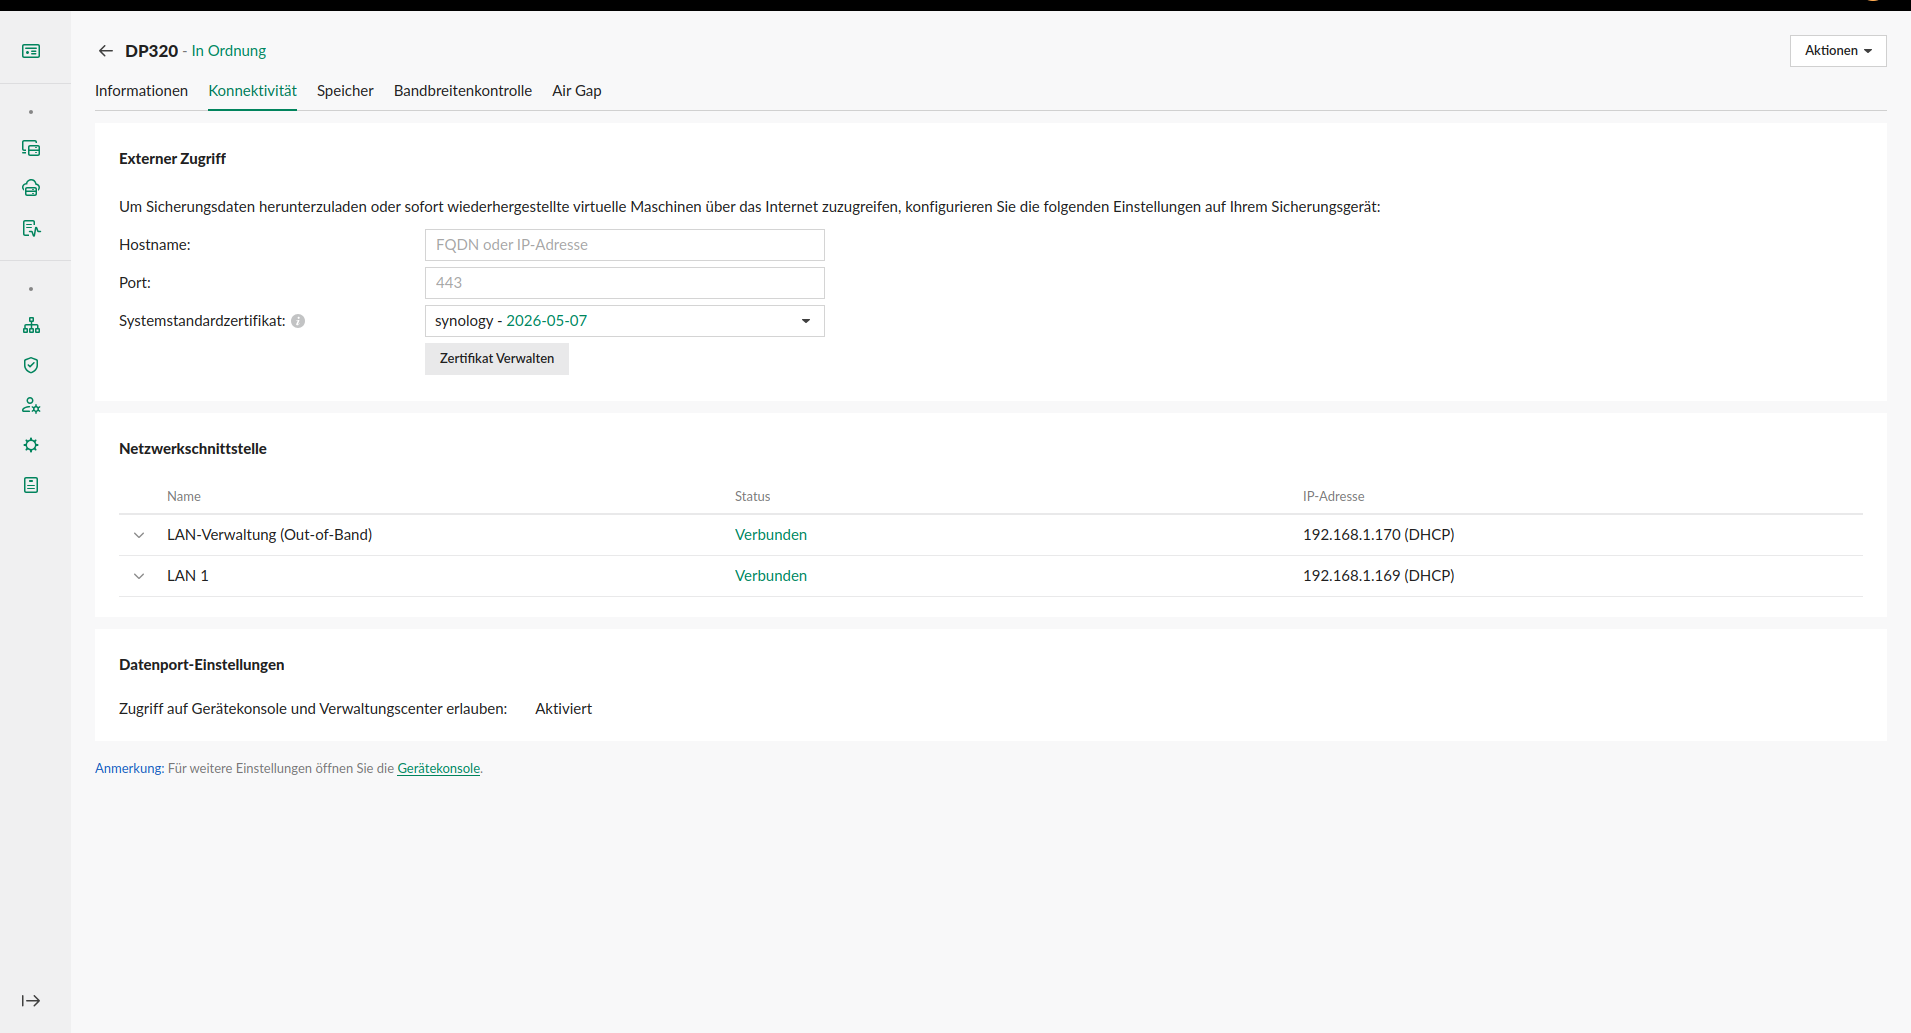This screenshot has width=1911, height=1033.
Task: Open the workloads devices sidebar icon
Action: pyautogui.click(x=31, y=148)
